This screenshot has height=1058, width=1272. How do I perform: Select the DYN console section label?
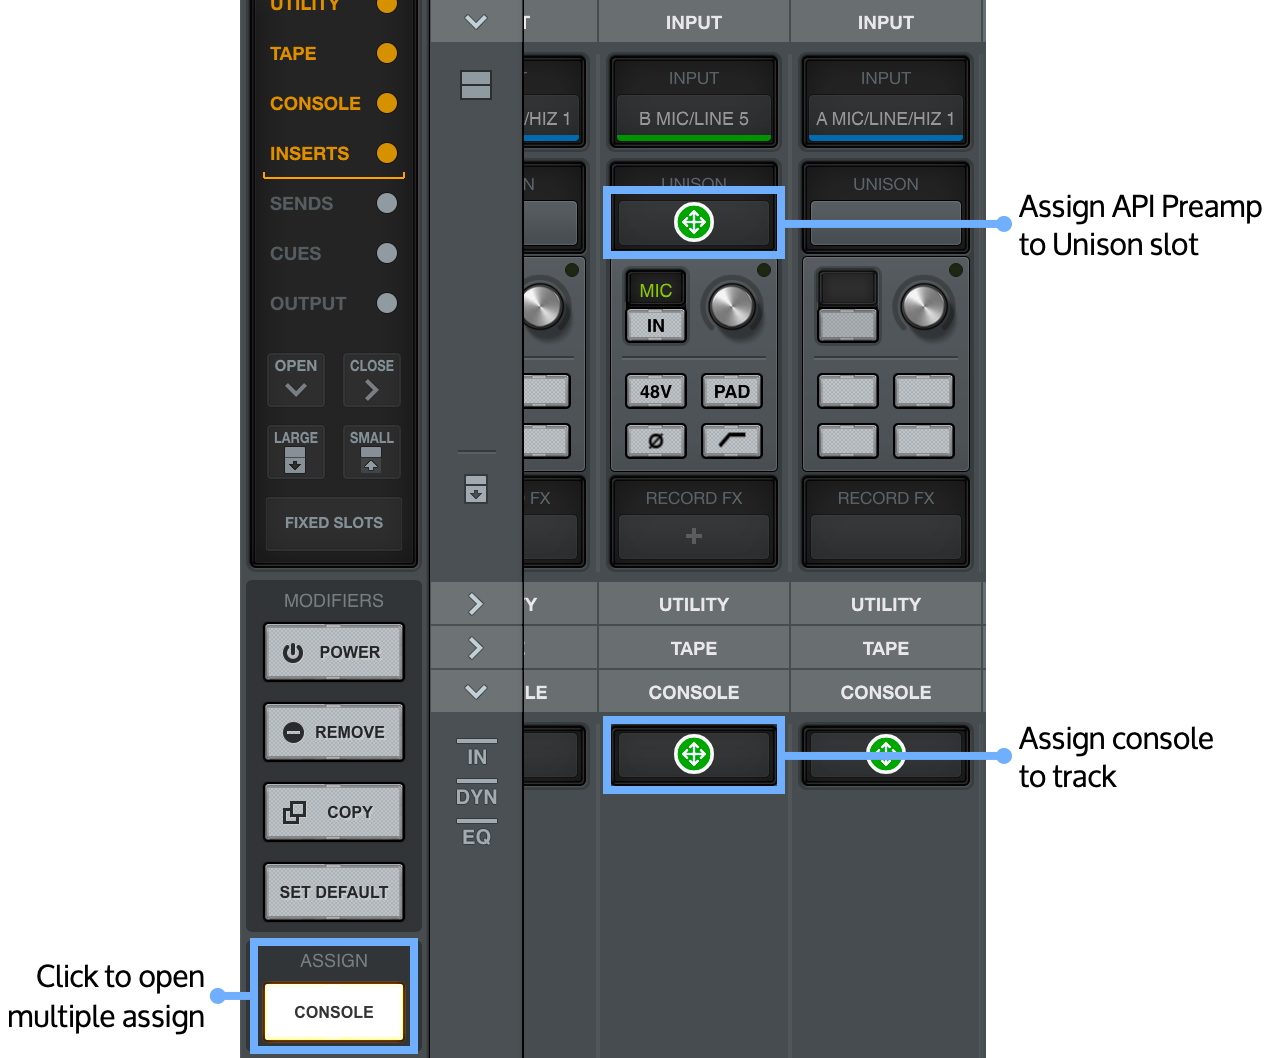[x=477, y=797]
